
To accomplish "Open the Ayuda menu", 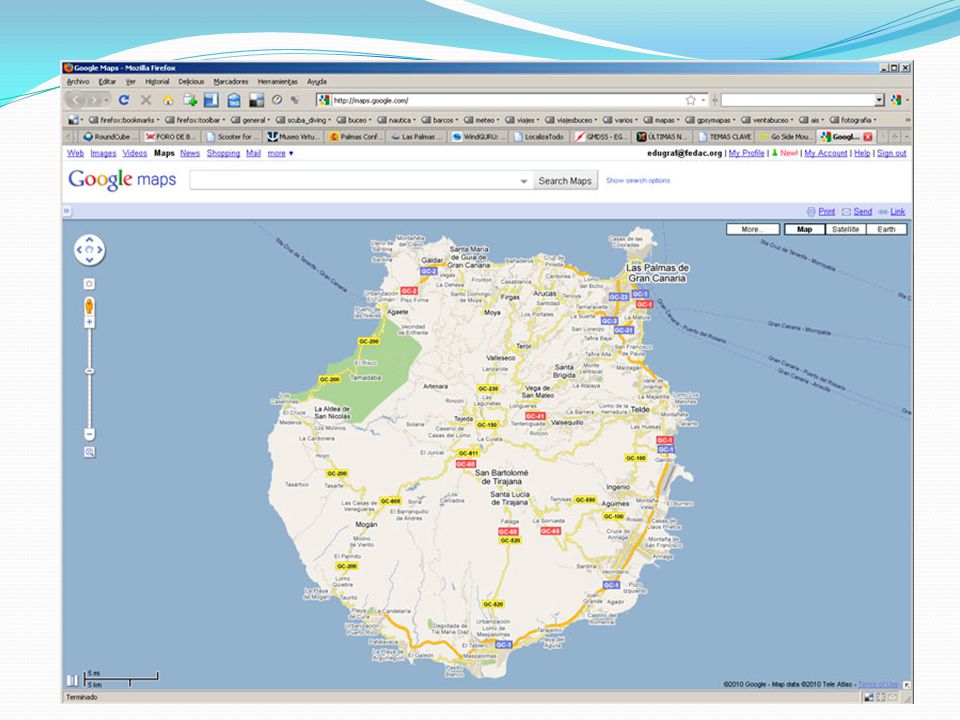I will (x=317, y=81).
